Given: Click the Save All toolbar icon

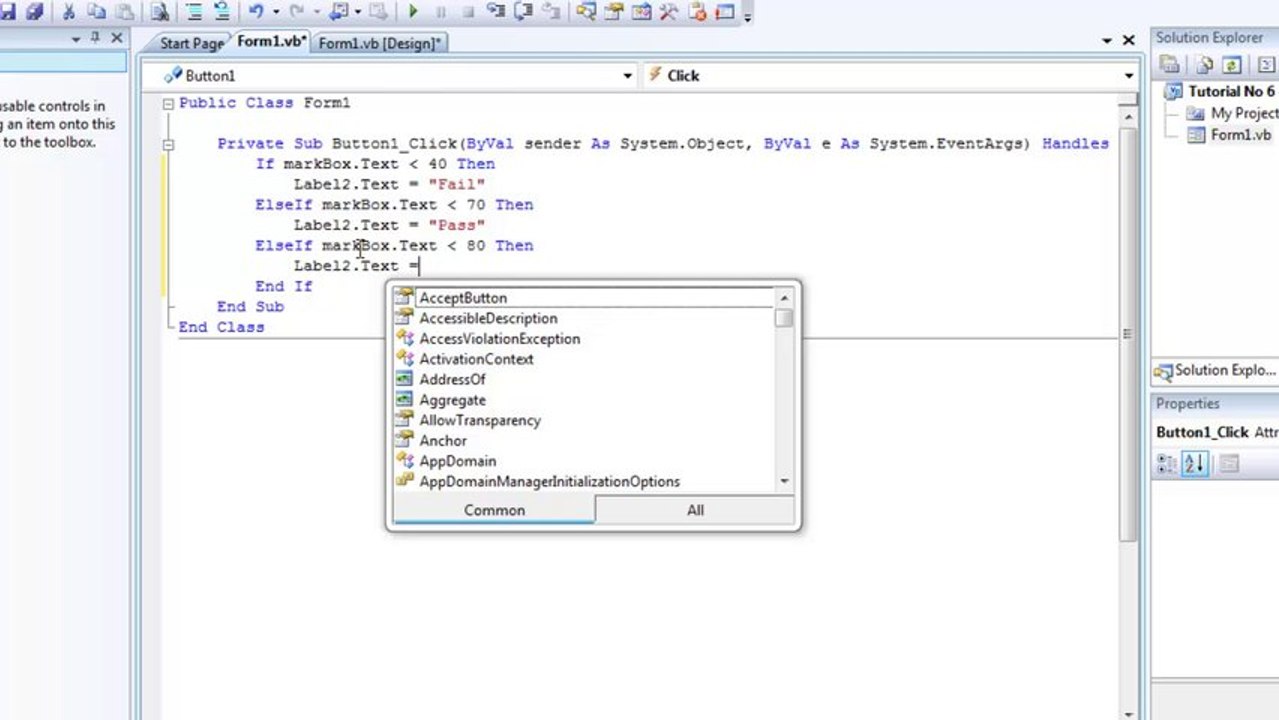Looking at the screenshot, I should (36, 12).
